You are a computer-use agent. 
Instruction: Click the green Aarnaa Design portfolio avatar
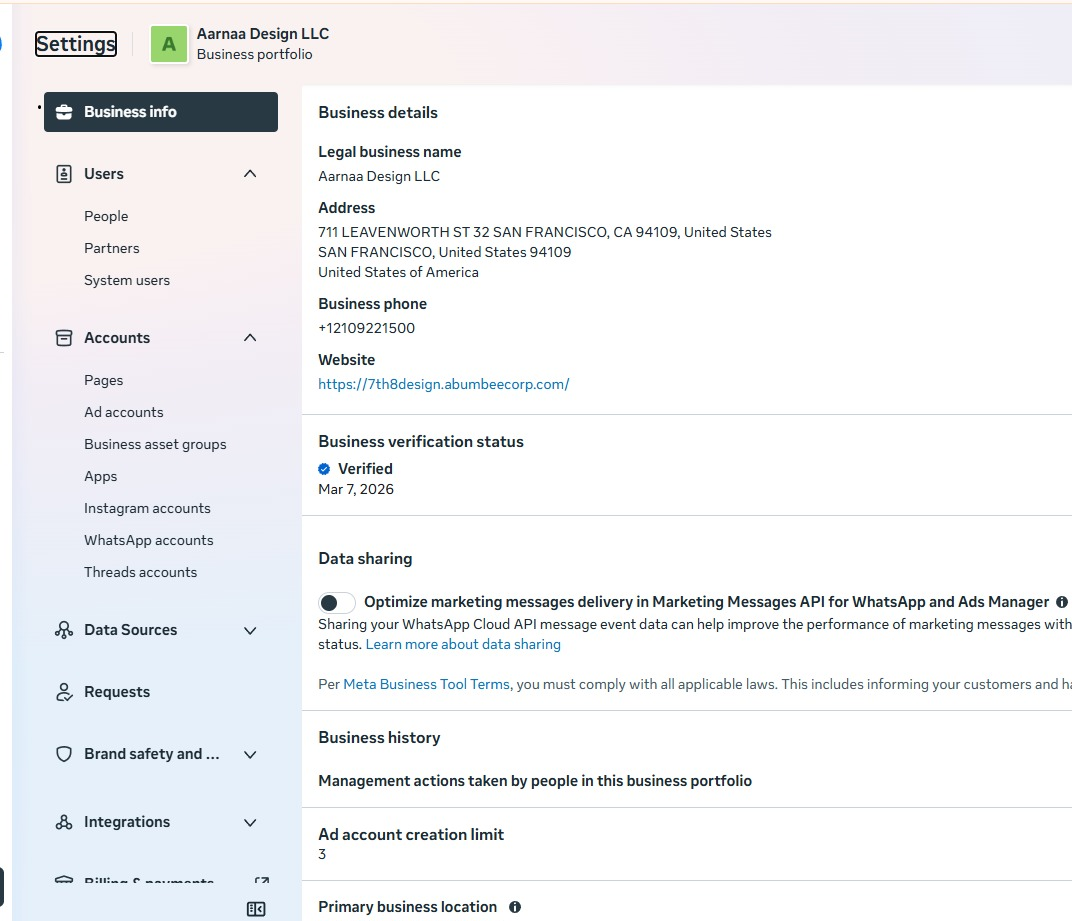pyautogui.click(x=169, y=44)
